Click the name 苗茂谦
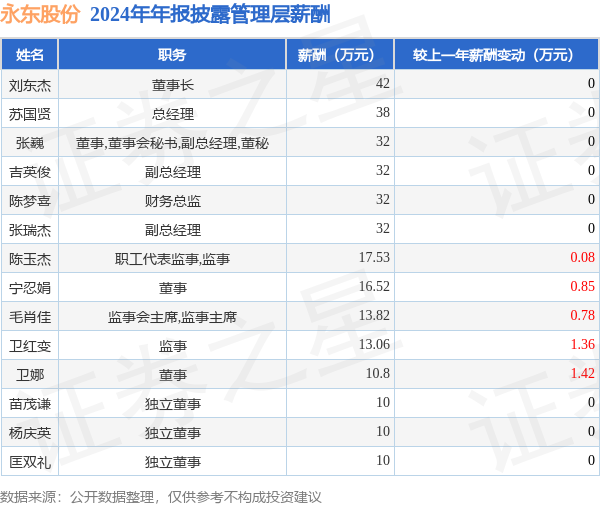Screen dimensions: 600x506 tap(30, 404)
